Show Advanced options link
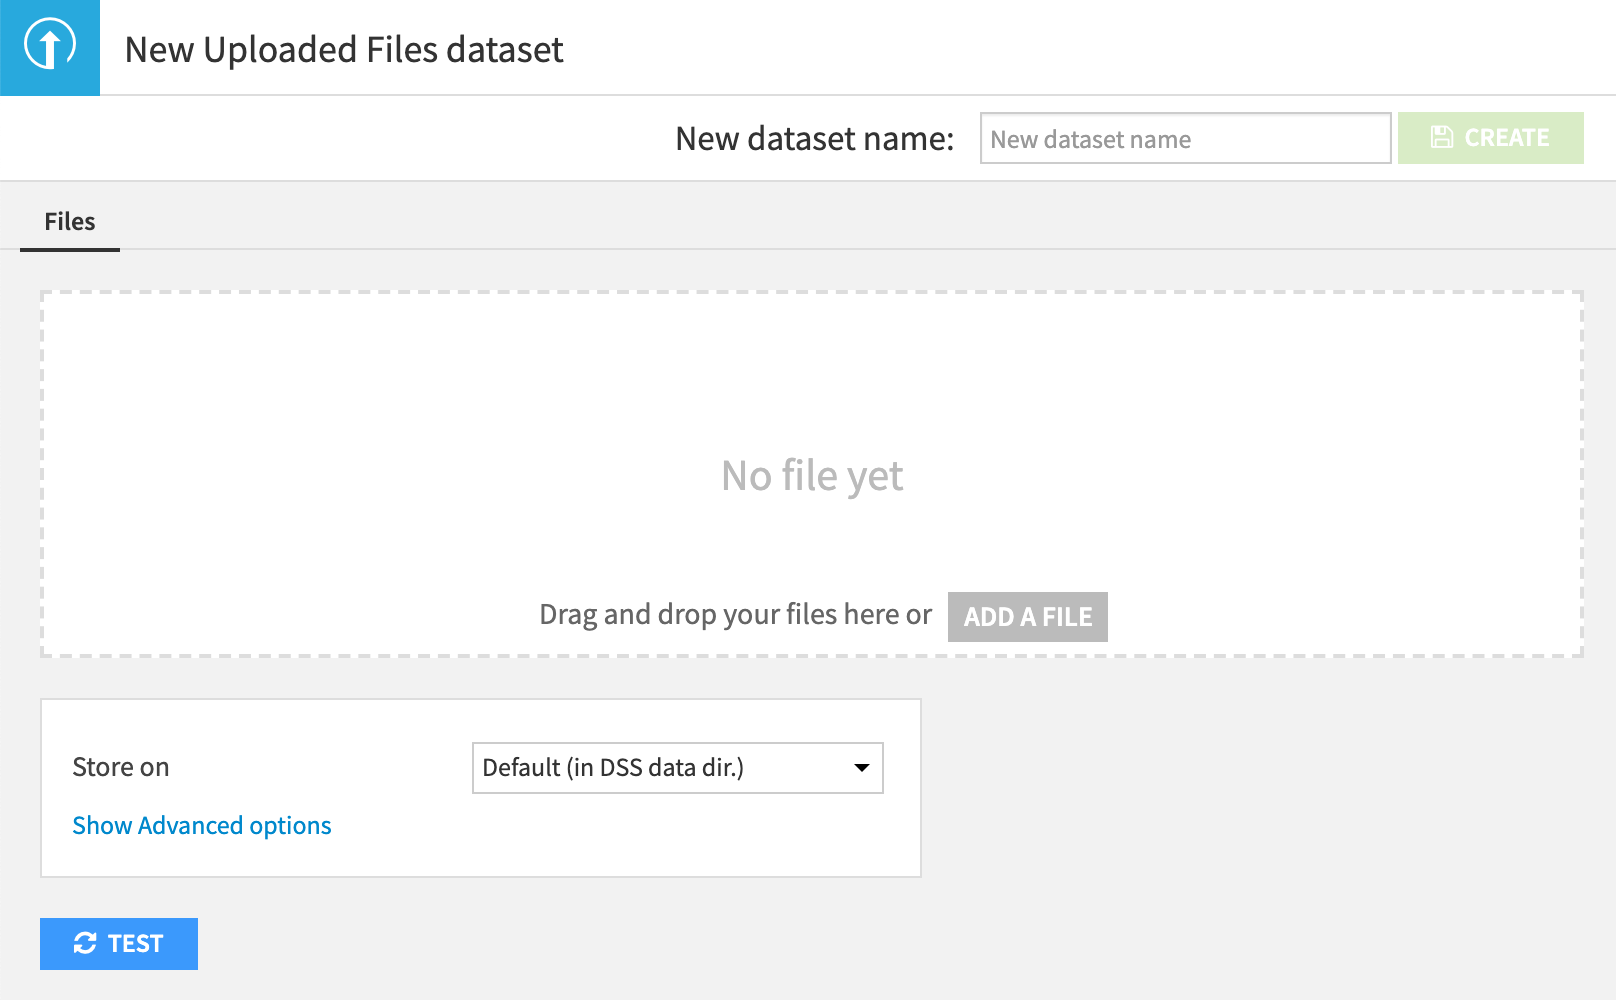The image size is (1616, 1000). tap(202, 826)
